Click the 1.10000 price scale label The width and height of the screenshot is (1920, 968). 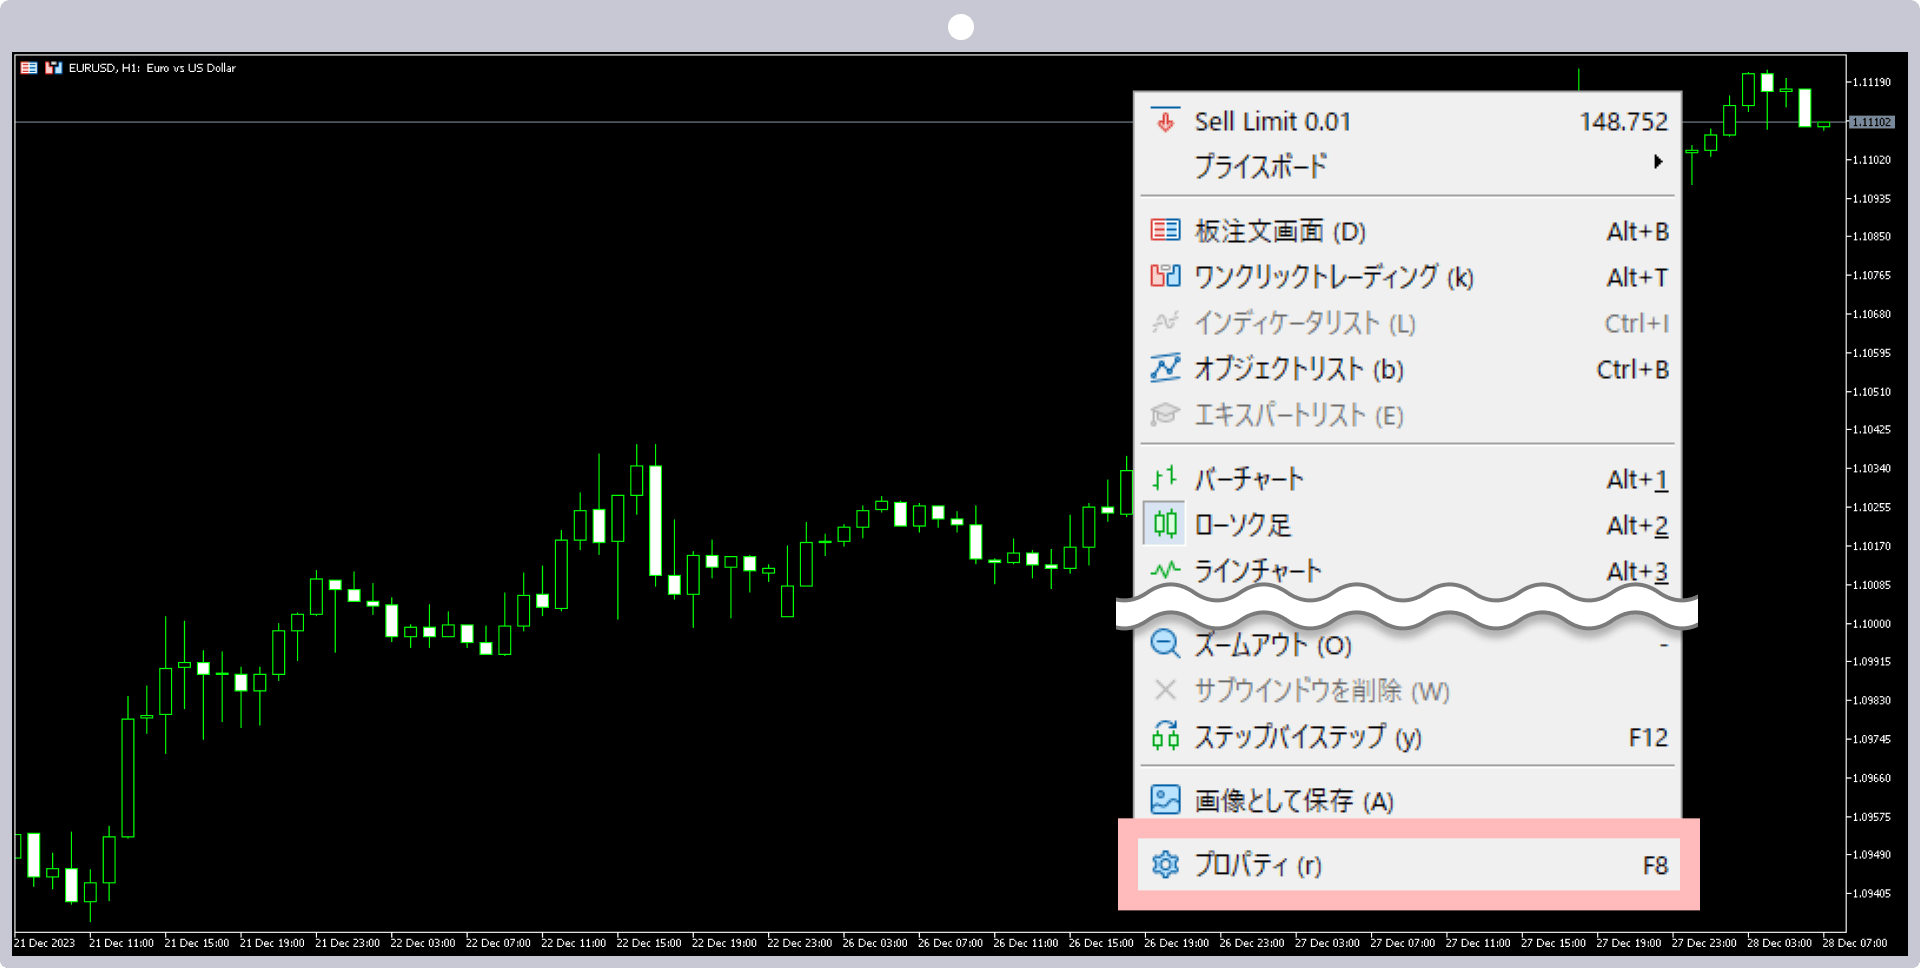pyautogui.click(x=1871, y=623)
